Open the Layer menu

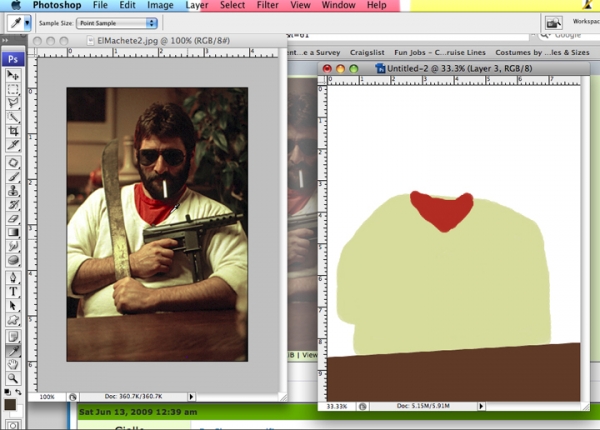[x=197, y=5]
